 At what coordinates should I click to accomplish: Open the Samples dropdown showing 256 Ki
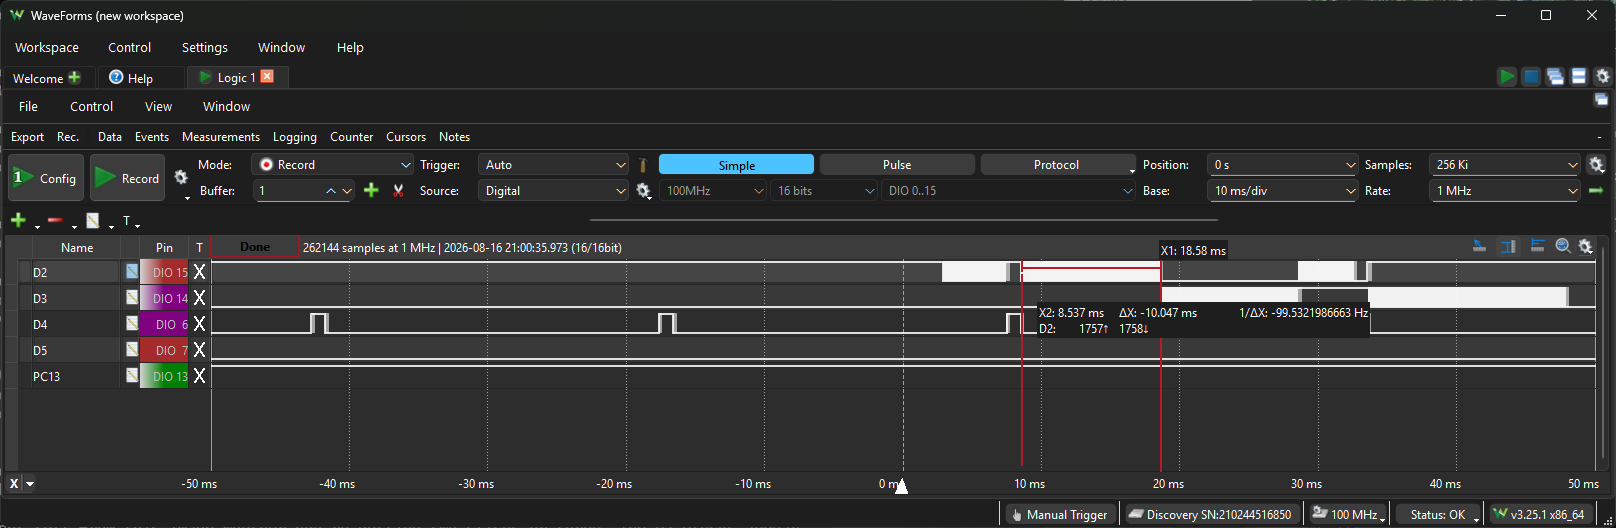click(1506, 165)
